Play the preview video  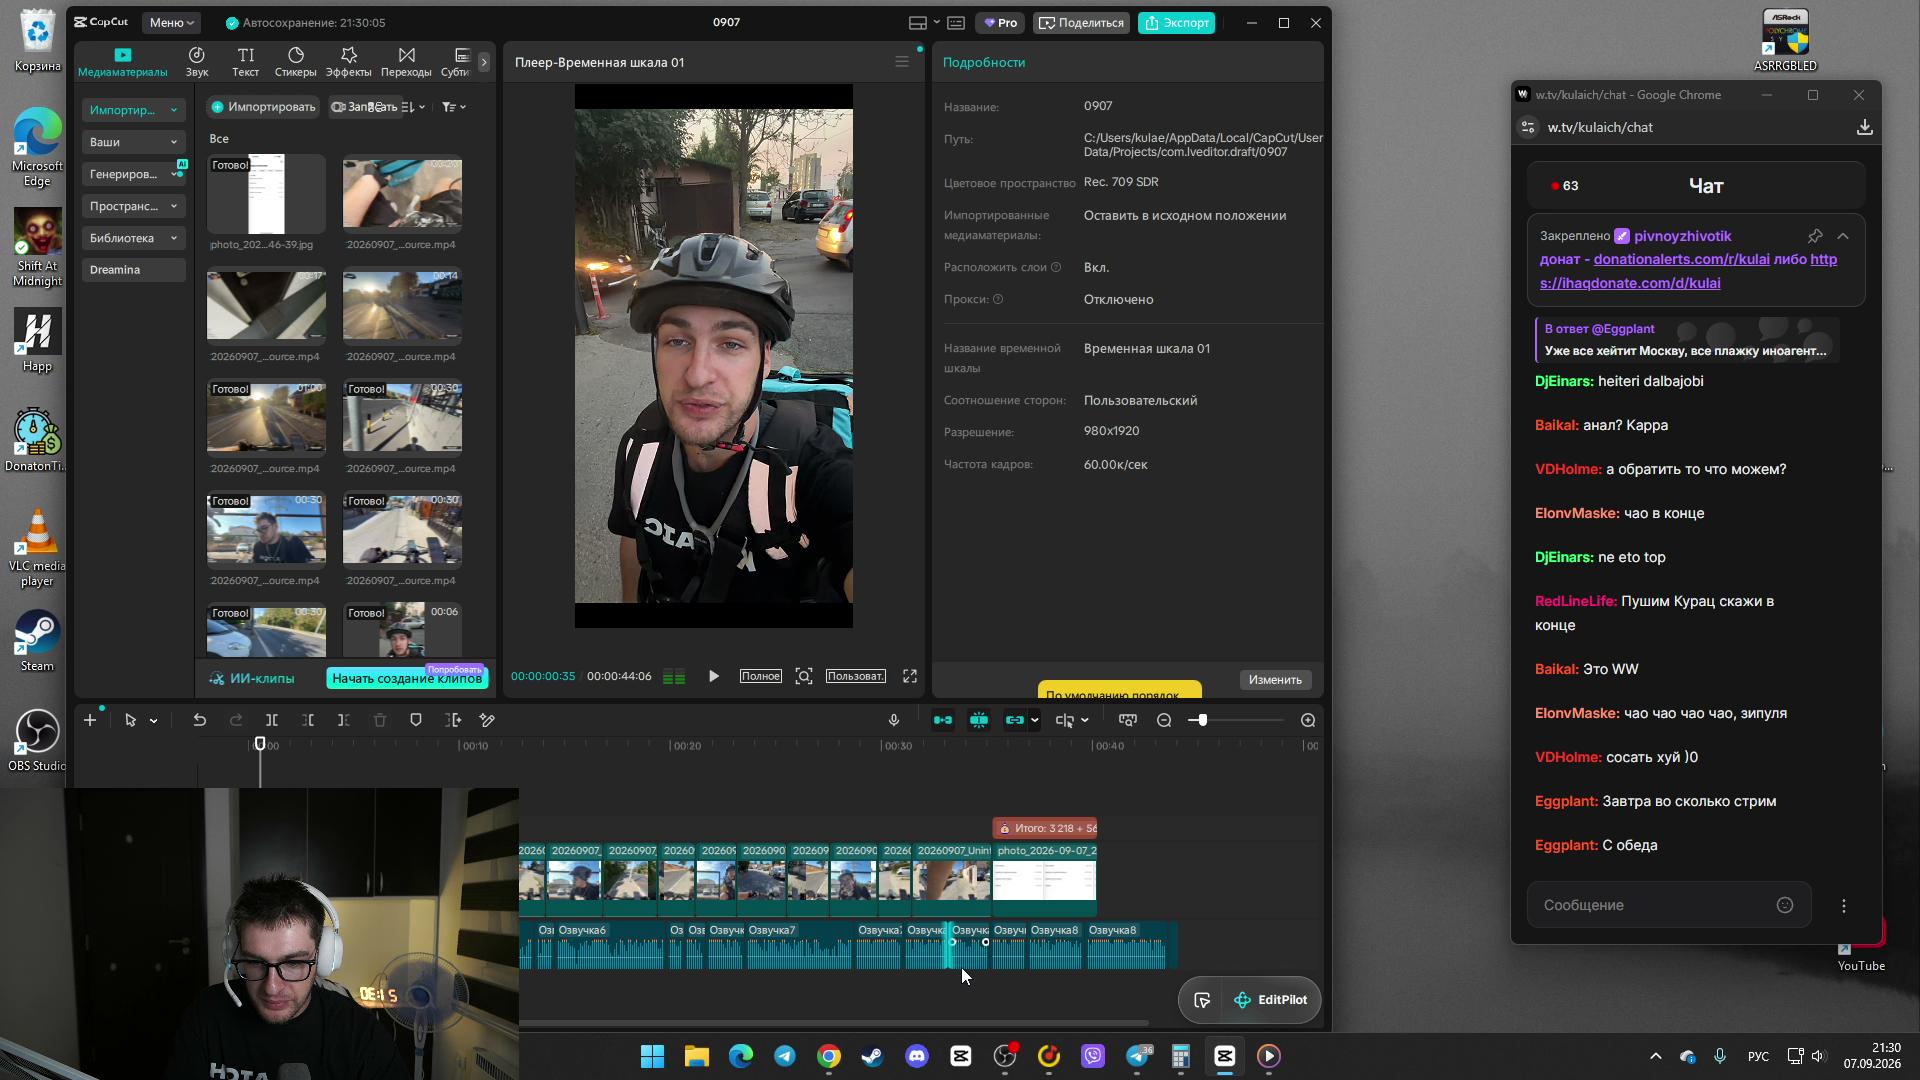[713, 676]
